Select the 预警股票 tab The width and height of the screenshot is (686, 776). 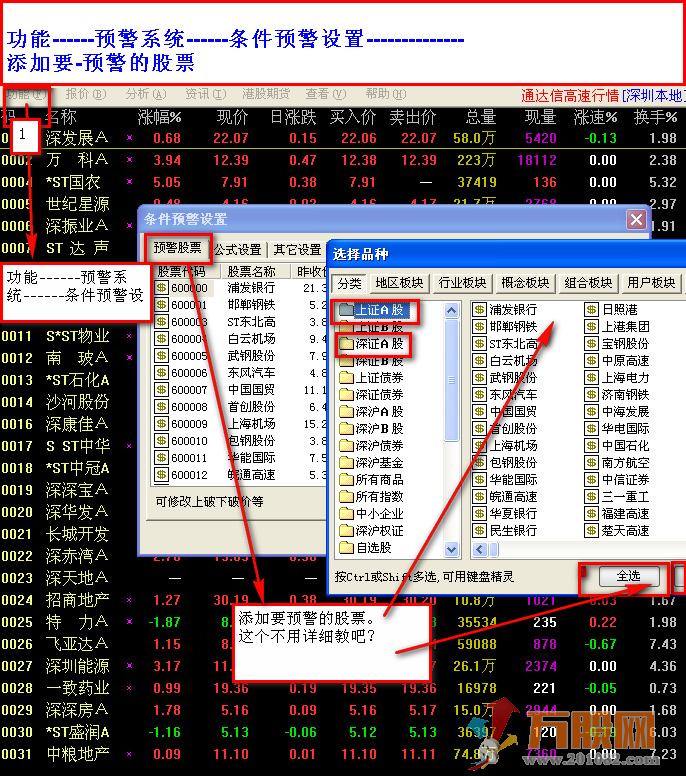pyautogui.click(x=178, y=247)
